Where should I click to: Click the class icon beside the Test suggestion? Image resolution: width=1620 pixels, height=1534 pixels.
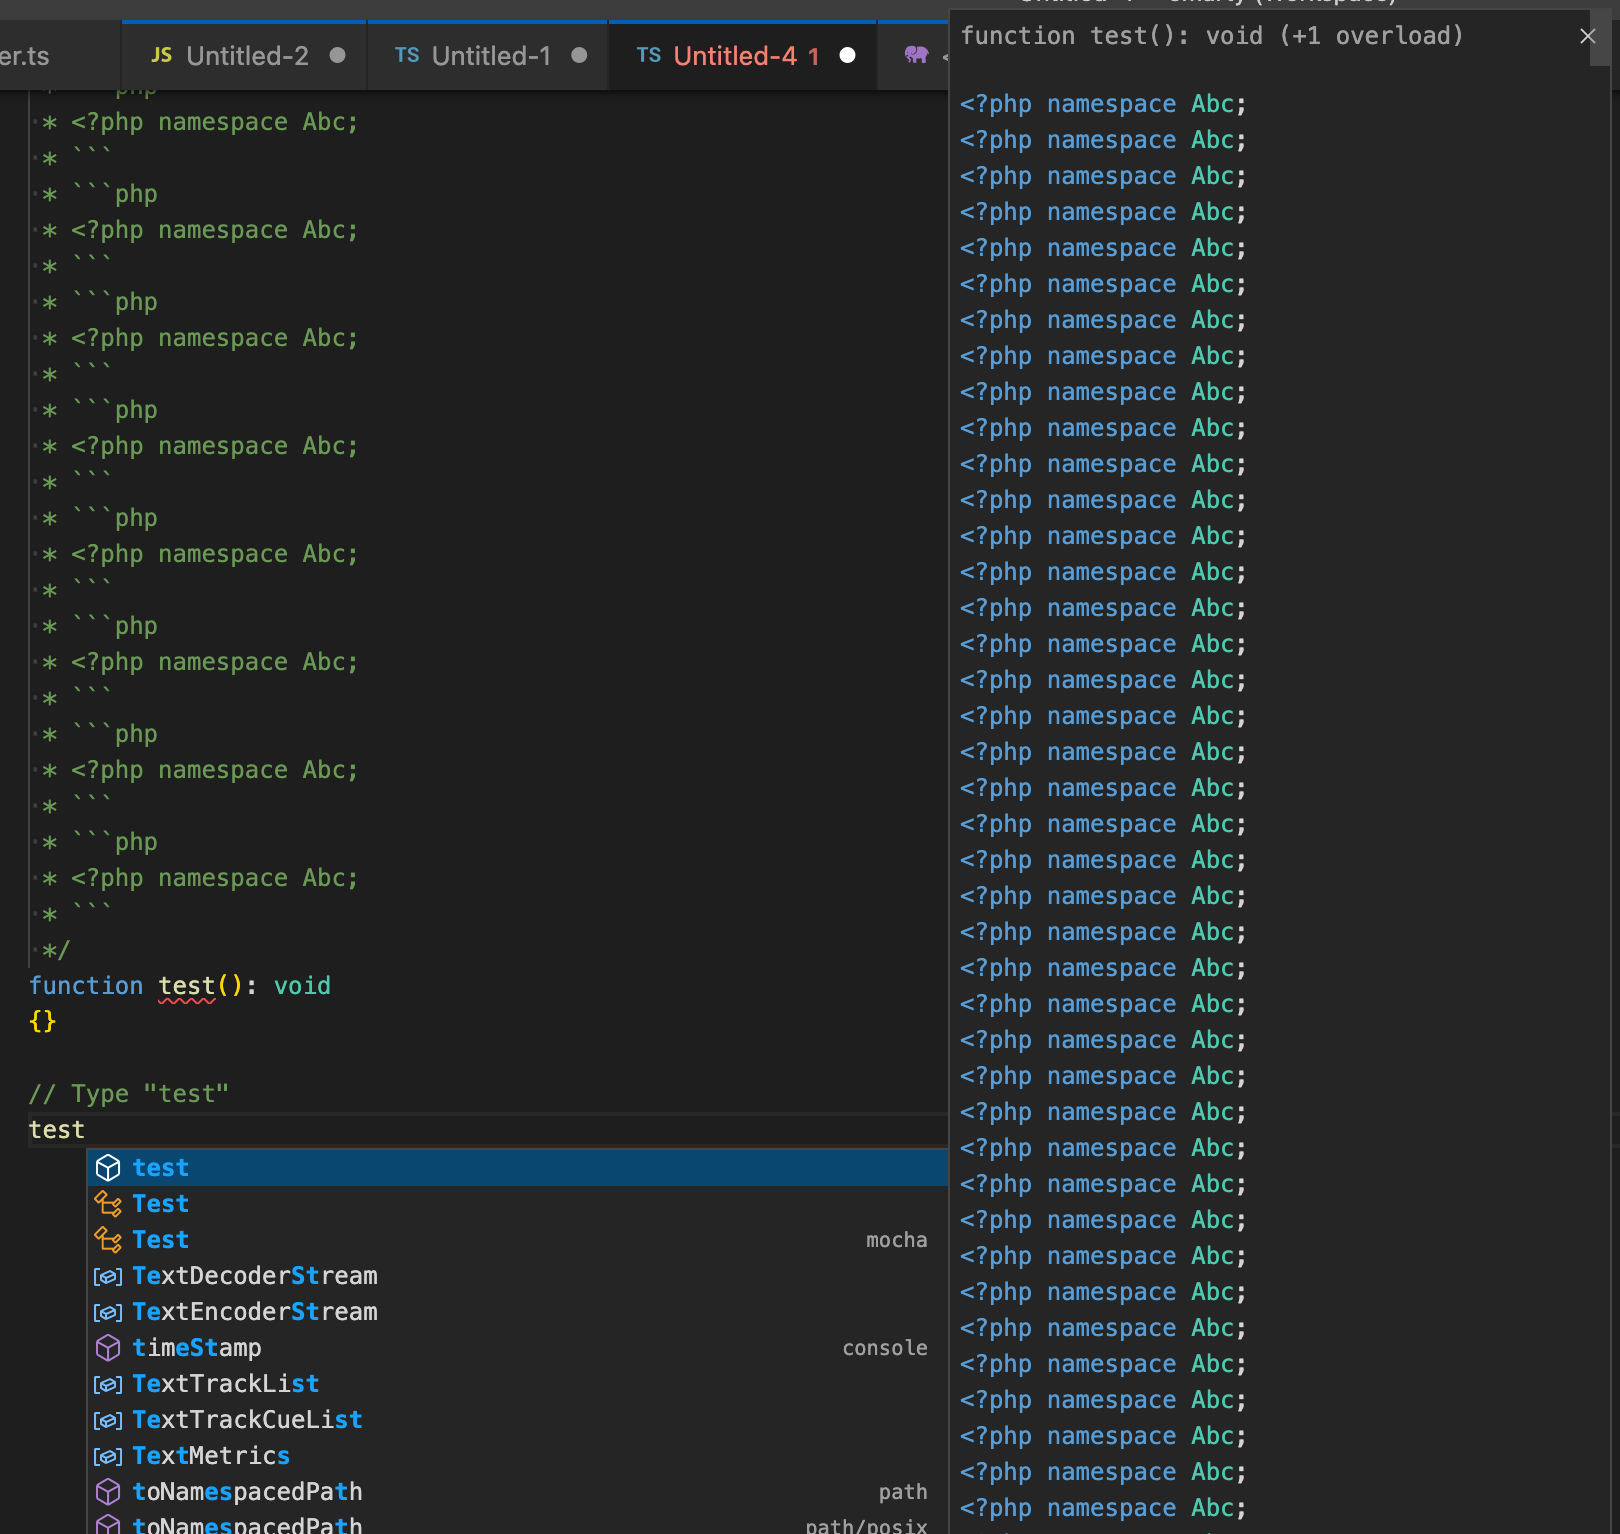click(108, 1203)
